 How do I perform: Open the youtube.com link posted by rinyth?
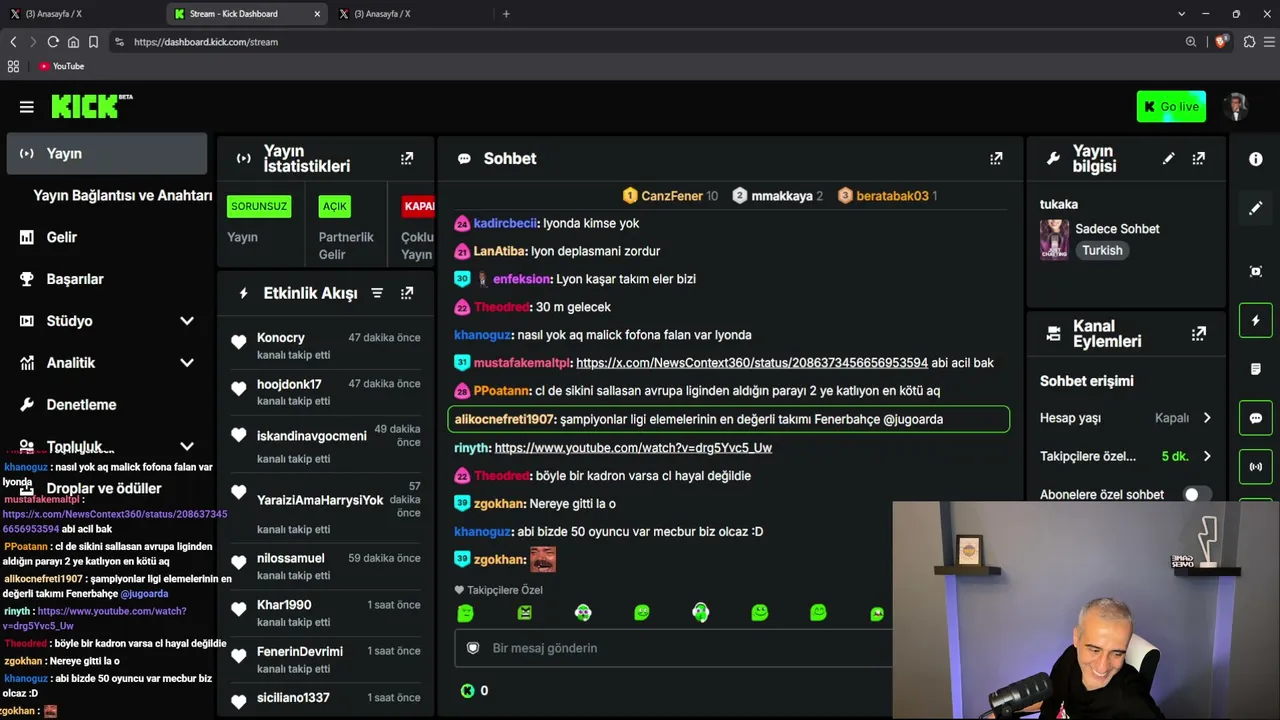tap(633, 448)
